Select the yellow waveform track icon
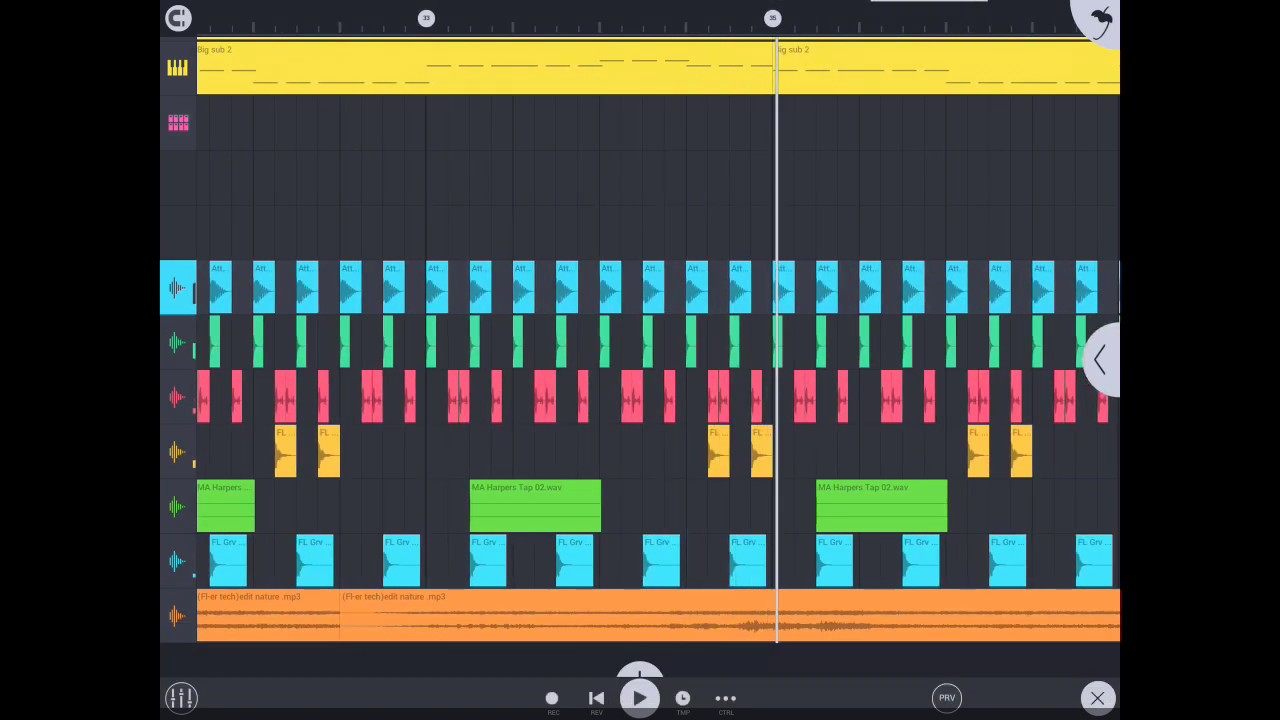 (178, 452)
